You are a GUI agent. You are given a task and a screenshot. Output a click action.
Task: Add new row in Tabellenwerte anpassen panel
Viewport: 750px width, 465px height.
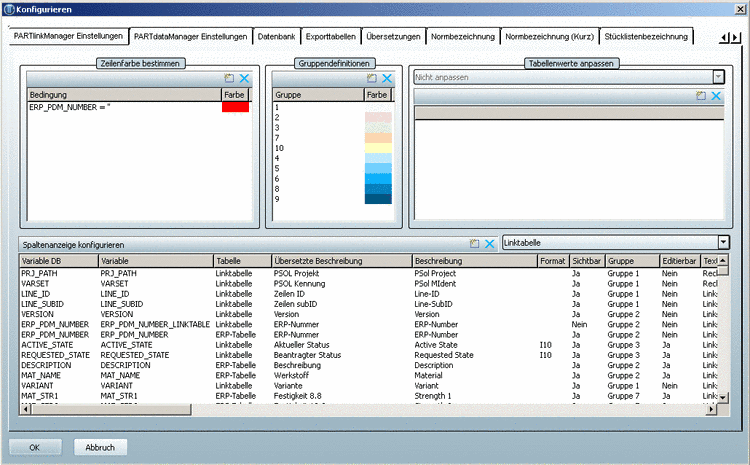(701, 96)
